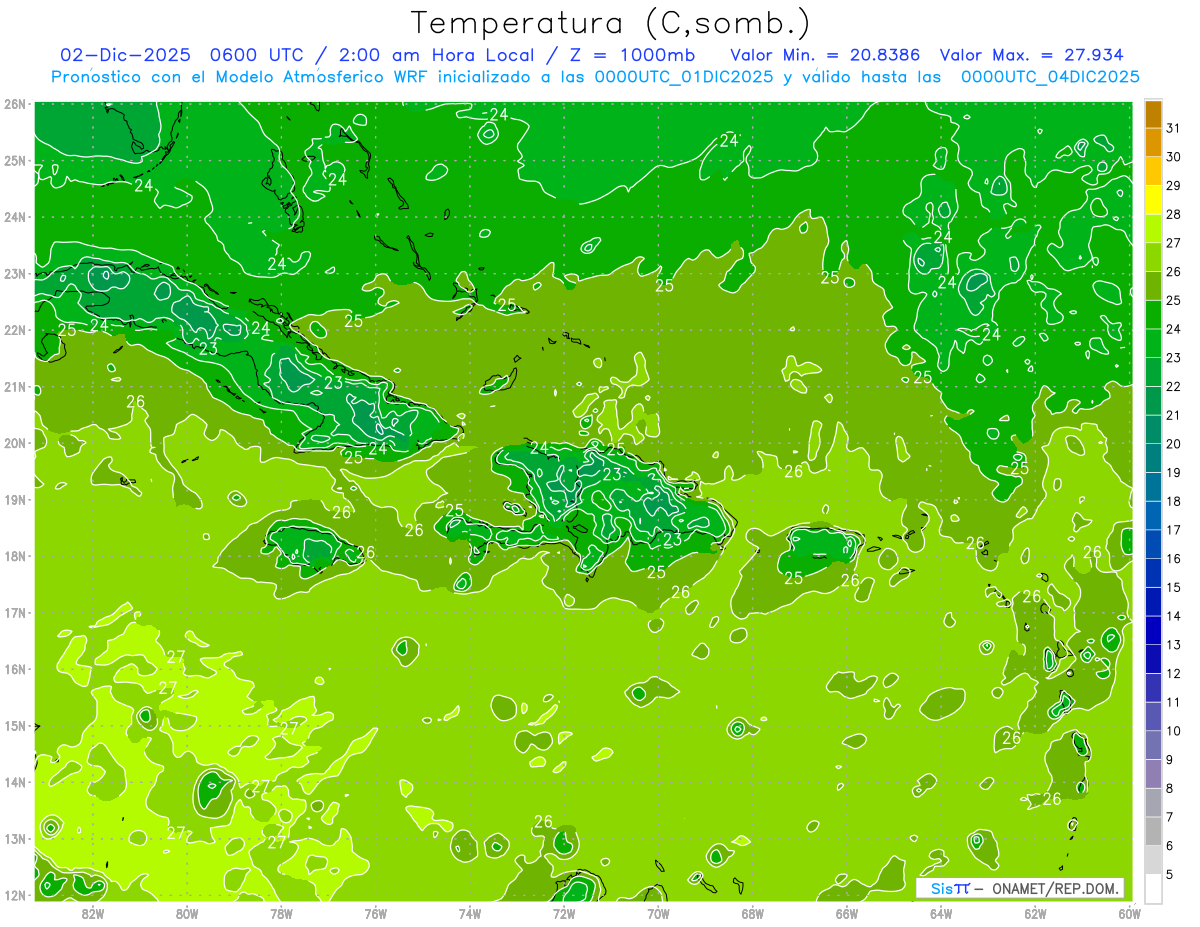Click the dark blue legend swatch between 13 and 14
Viewport: 1200px width, 927px height.
coord(1153,630)
